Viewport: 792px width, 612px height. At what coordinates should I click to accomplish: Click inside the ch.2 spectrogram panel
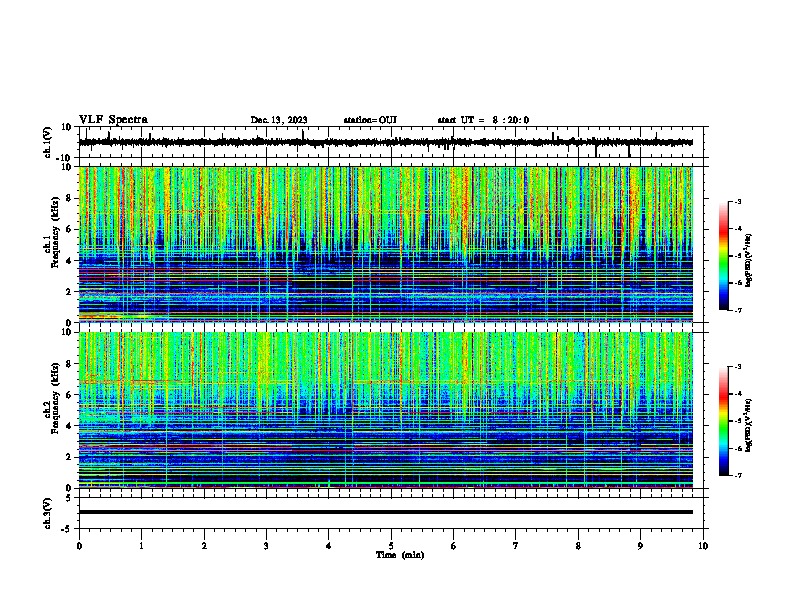pyautogui.click(x=386, y=410)
